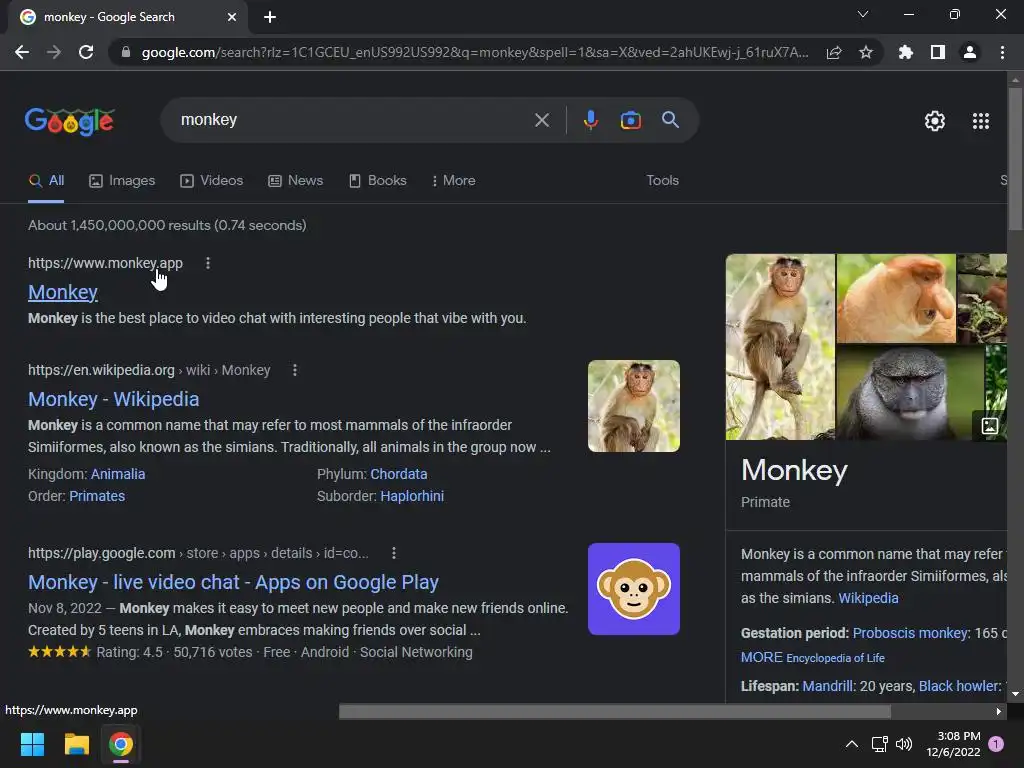Open the taskbar clock and date
The image size is (1024, 768).
tap(953, 744)
